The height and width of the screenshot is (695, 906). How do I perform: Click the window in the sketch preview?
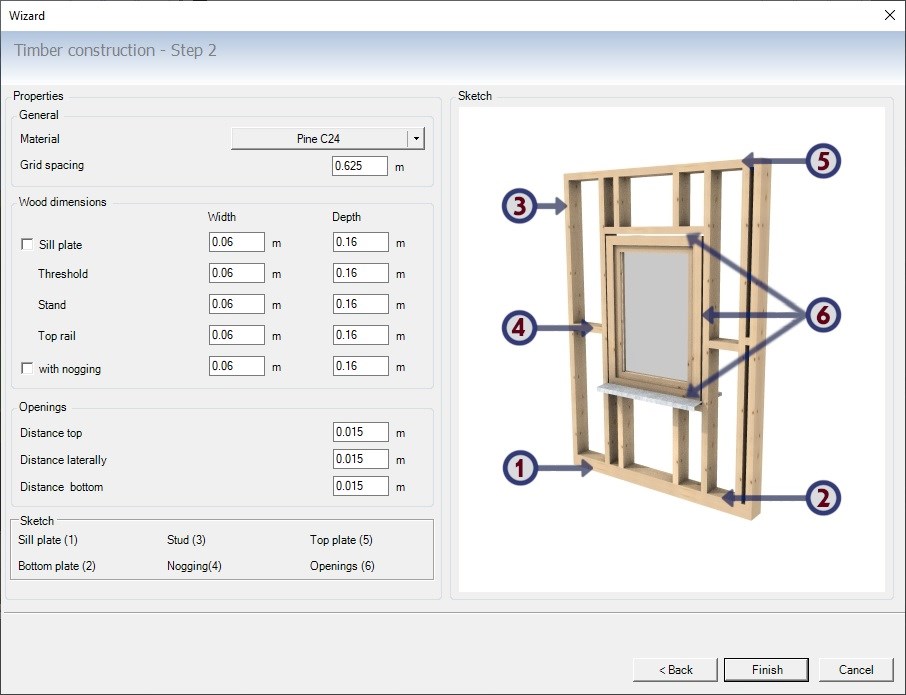click(655, 315)
